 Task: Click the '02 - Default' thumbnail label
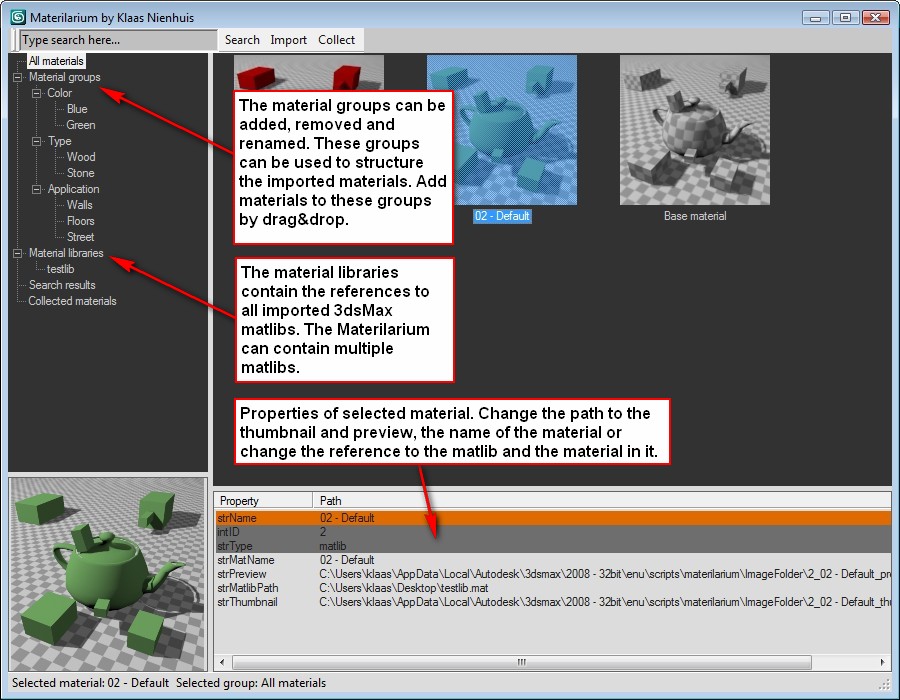click(502, 216)
